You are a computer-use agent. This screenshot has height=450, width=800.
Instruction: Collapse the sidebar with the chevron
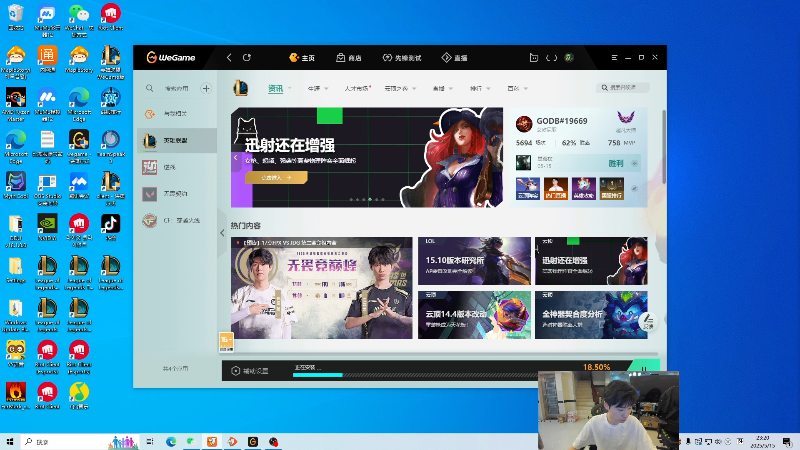[222, 233]
